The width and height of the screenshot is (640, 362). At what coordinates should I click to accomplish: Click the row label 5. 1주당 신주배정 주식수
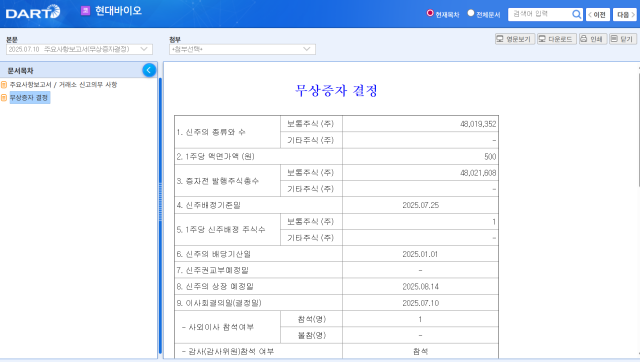(221, 230)
